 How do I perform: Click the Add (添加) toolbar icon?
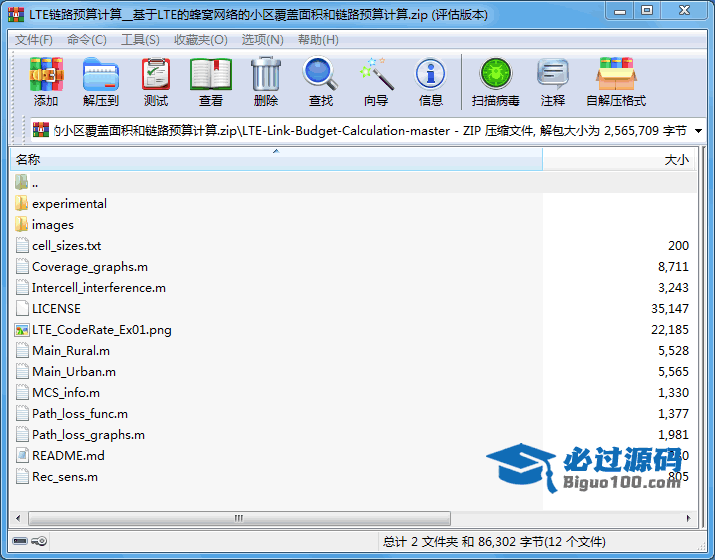(46, 74)
